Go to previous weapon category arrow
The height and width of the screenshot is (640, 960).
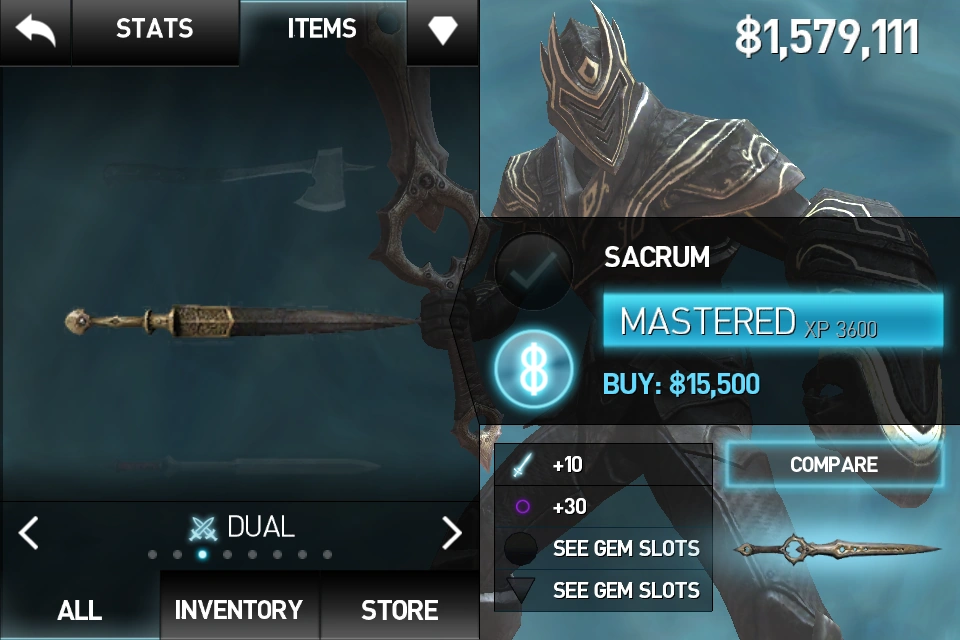pyautogui.click(x=29, y=532)
